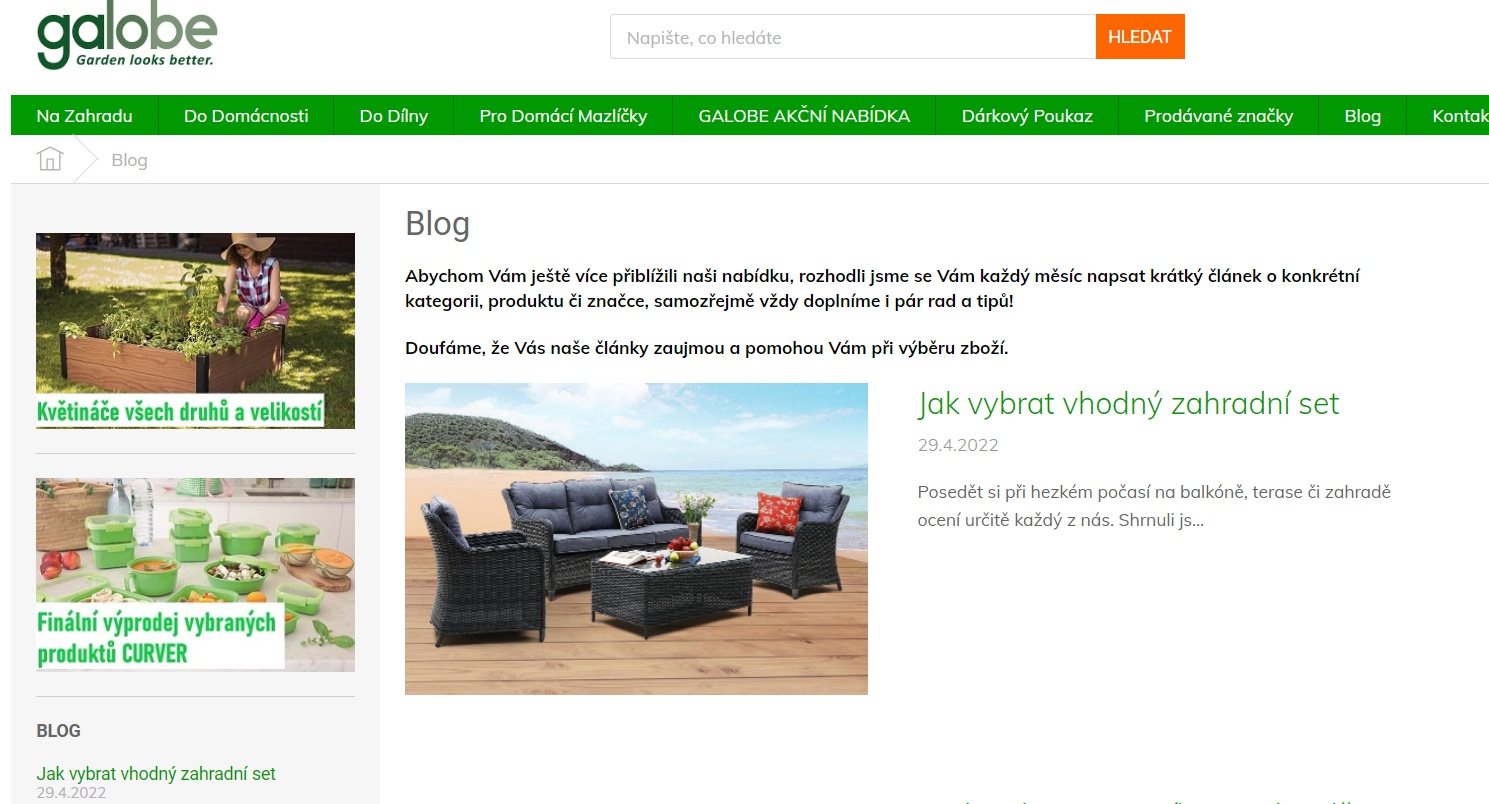Open the Do Domácnosti menu
Viewport: 1489px width, 804px height.
coord(246,116)
